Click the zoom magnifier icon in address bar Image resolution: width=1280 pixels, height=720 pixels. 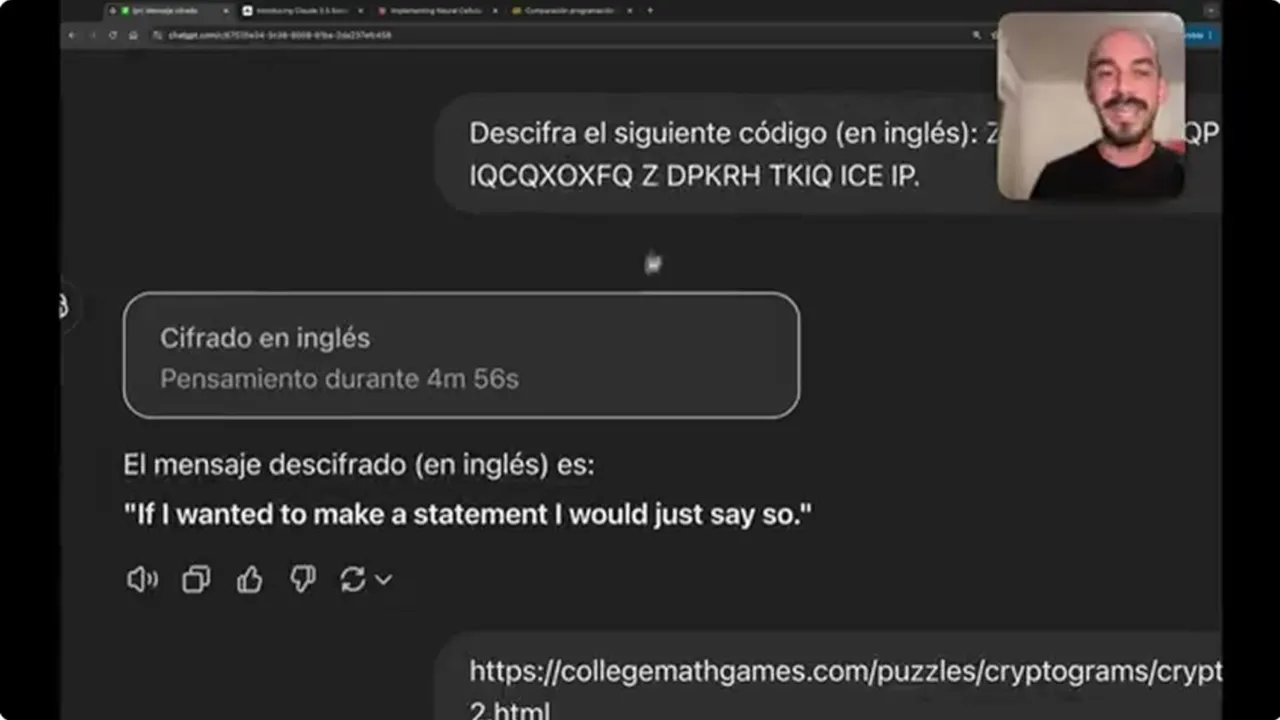(977, 35)
